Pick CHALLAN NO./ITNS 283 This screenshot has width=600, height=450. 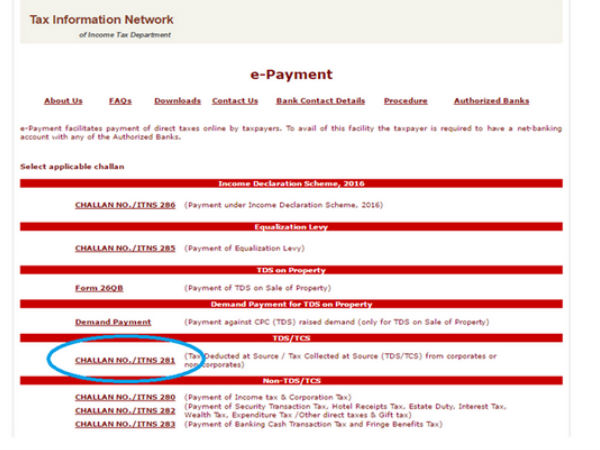tap(125, 423)
